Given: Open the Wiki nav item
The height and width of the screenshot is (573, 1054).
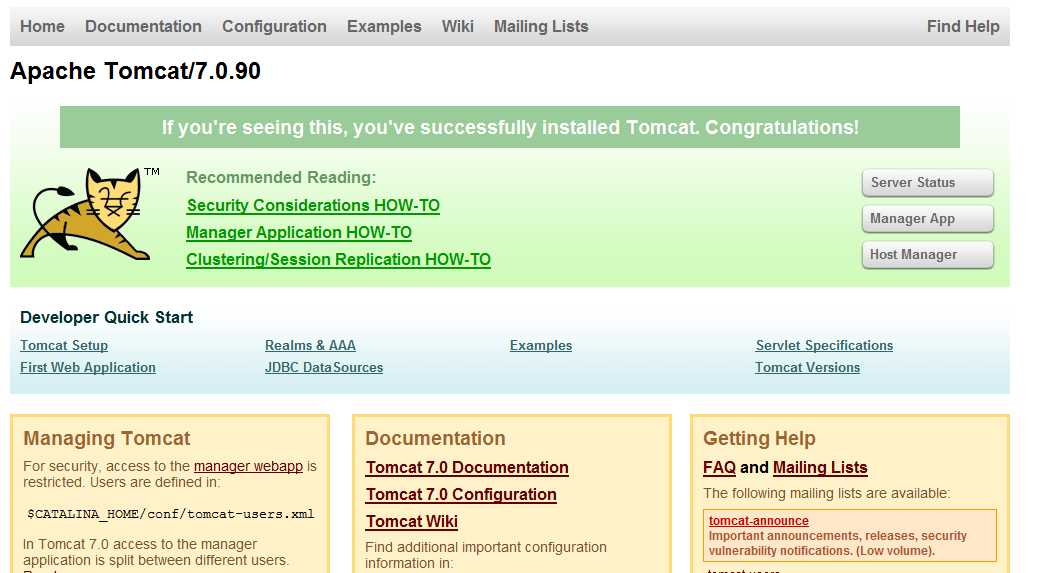Looking at the screenshot, I should click(458, 26).
